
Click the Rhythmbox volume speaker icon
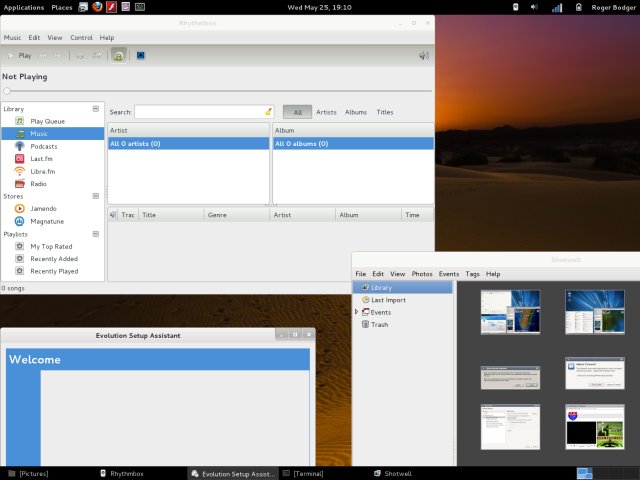pos(424,55)
